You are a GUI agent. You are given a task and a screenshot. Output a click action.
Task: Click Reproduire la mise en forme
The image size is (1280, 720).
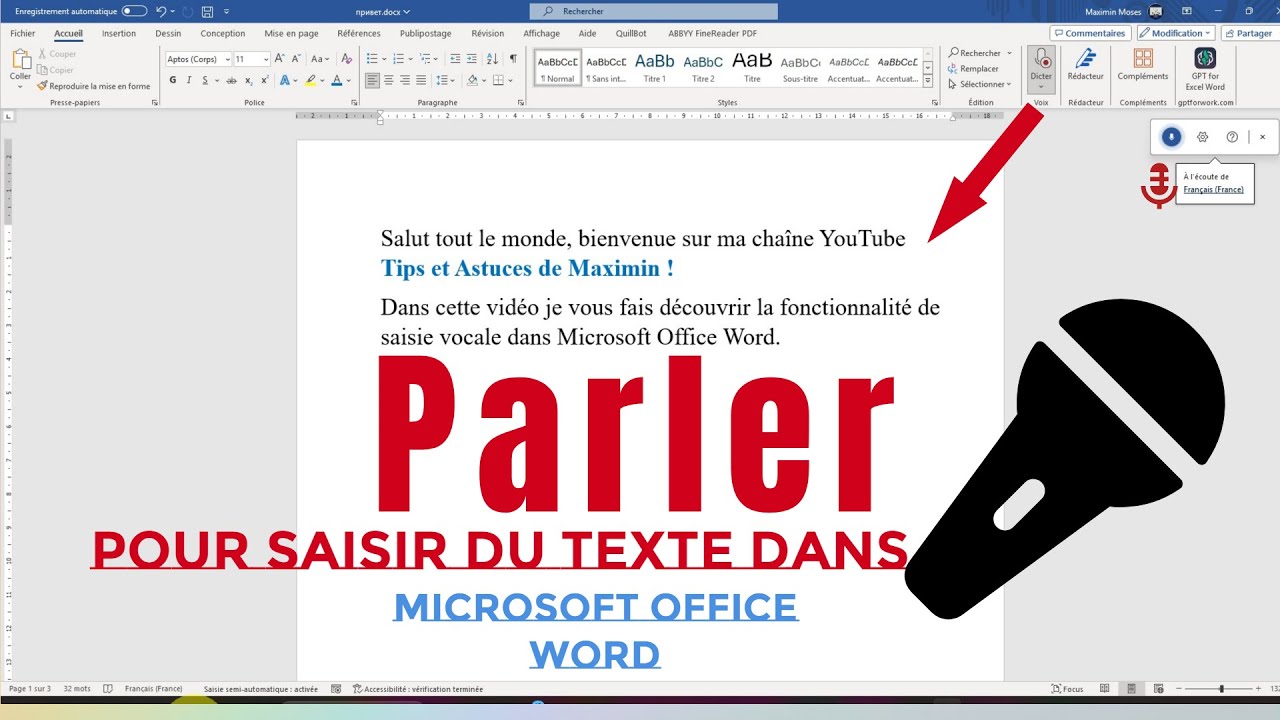click(94, 86)
